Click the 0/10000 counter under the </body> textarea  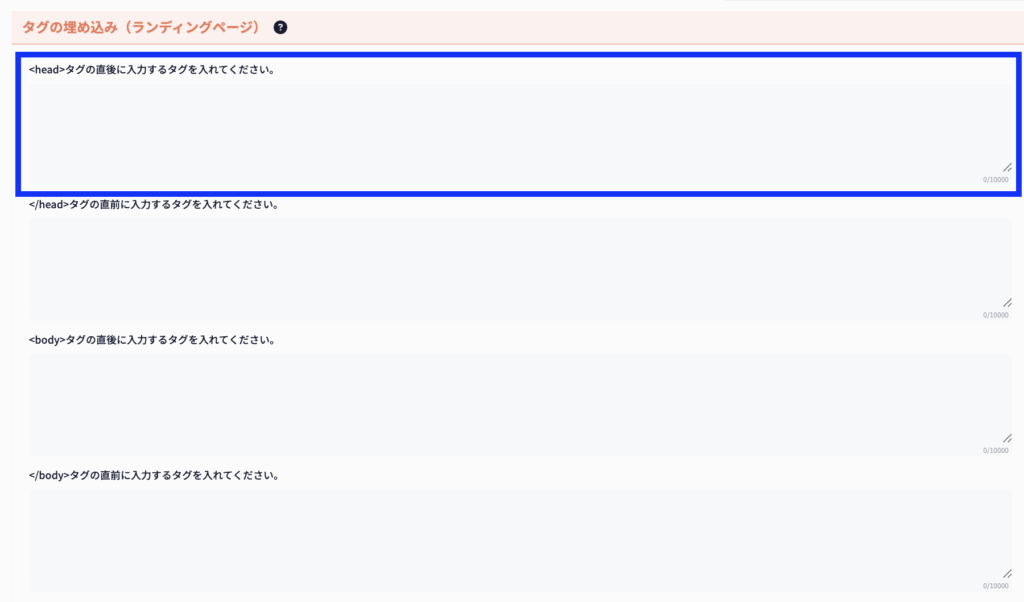995,585
